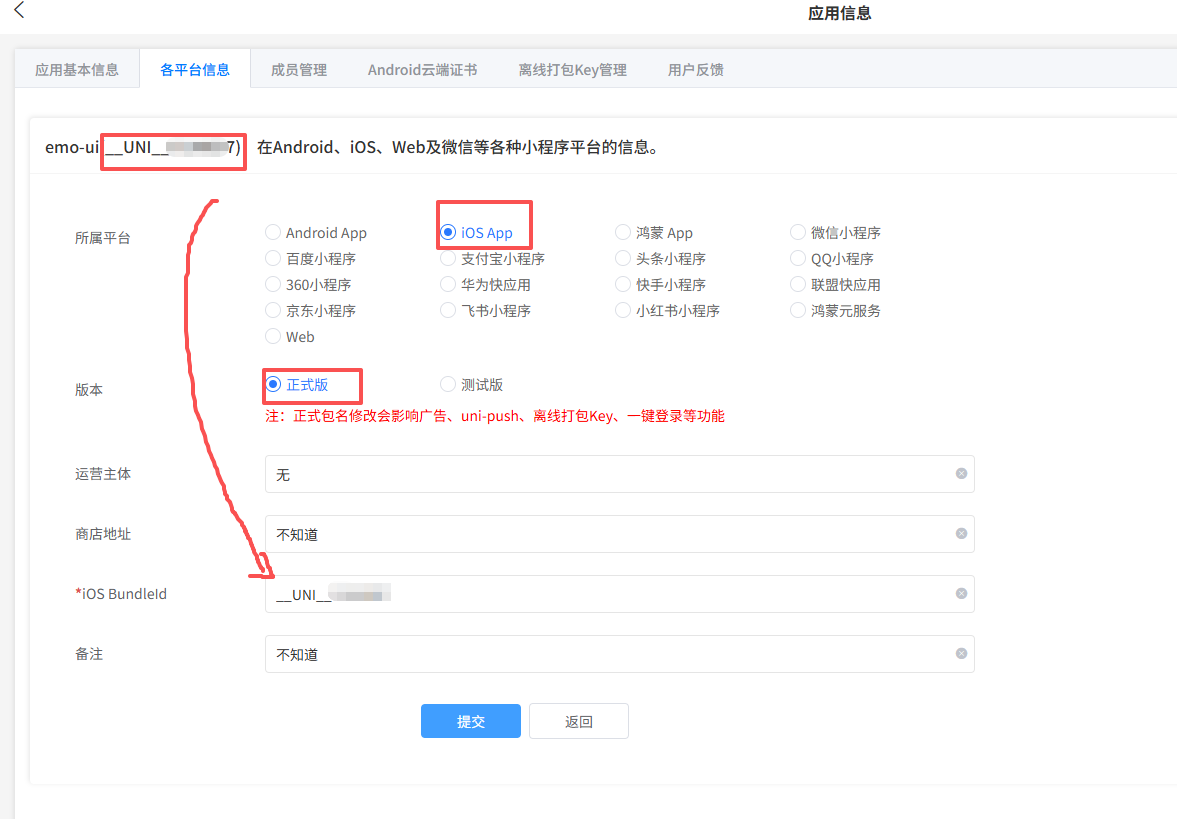
Task: Select the 联盟快应用 platform radio
Action: [x=798, y=285]
